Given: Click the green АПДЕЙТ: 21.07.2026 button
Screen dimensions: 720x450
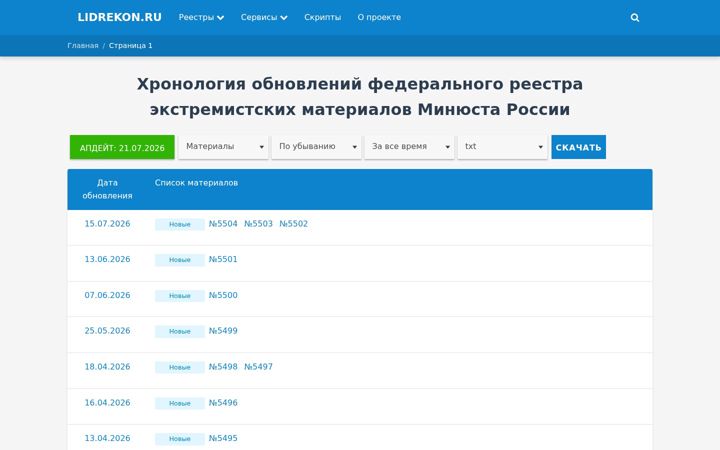Looking at the screenshot, I should [x=122, y=147].
